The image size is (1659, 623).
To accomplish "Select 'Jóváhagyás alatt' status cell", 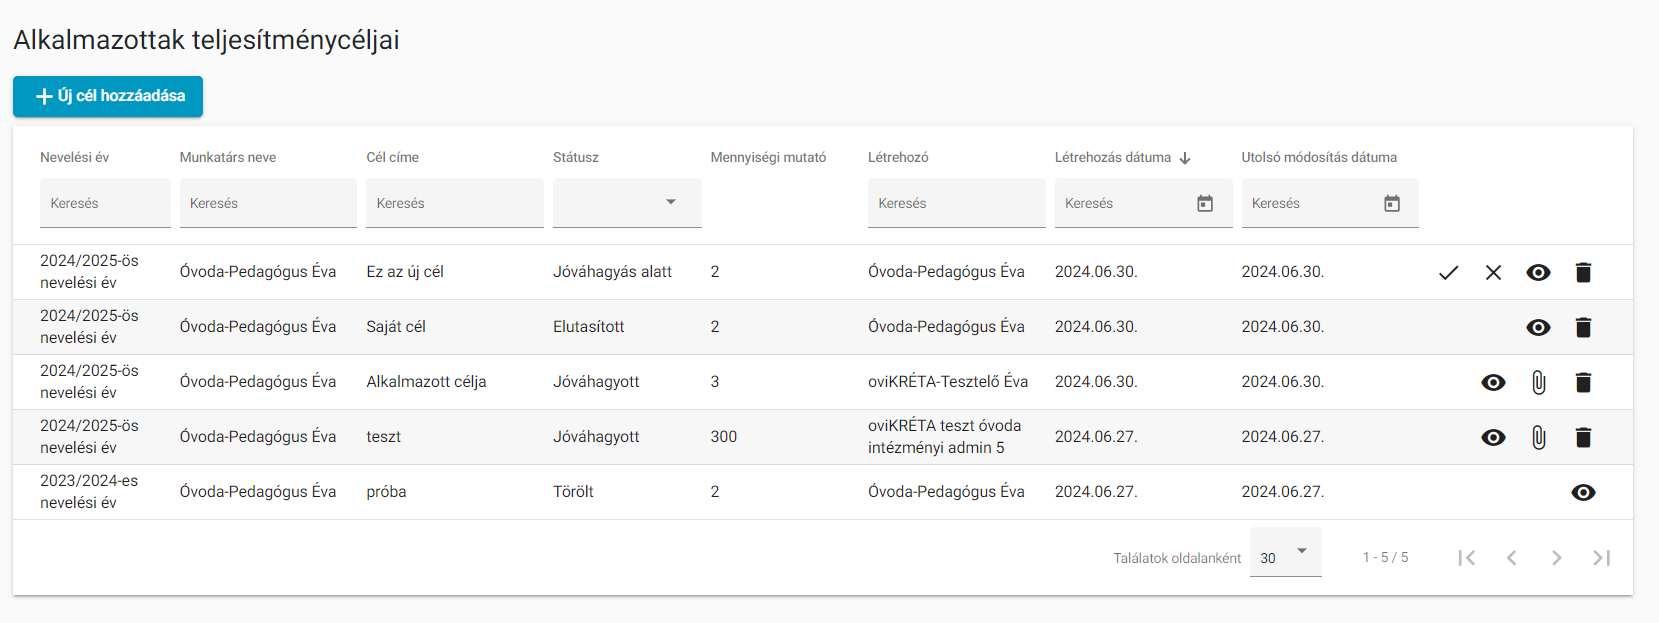I will (x=612, y=272).
